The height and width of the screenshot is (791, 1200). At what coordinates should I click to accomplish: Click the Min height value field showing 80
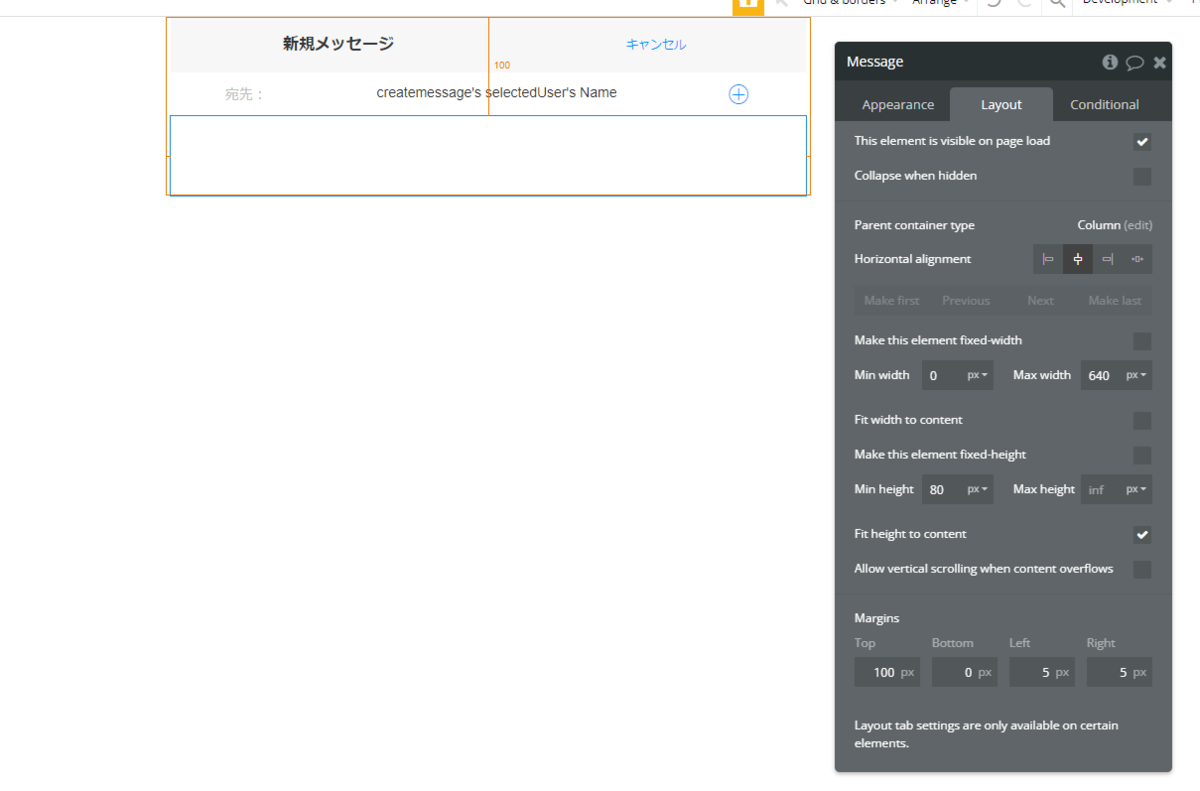[941, 489]
